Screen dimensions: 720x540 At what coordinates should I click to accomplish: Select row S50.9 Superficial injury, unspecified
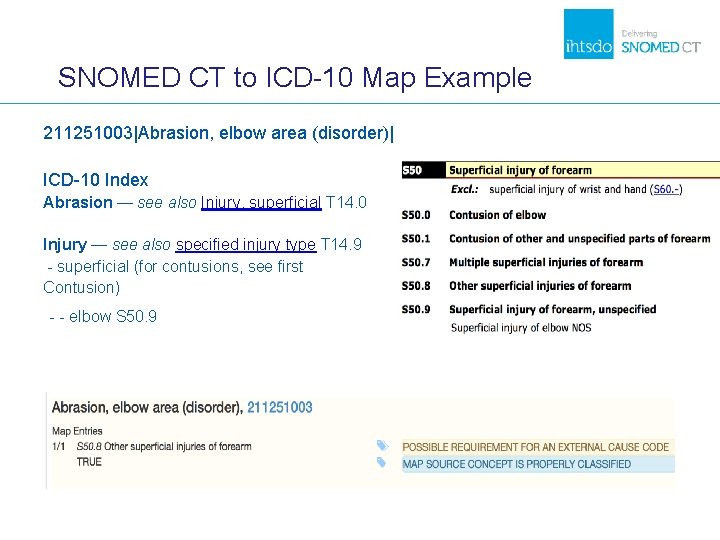pyautogui.click(x=529, y=309)
